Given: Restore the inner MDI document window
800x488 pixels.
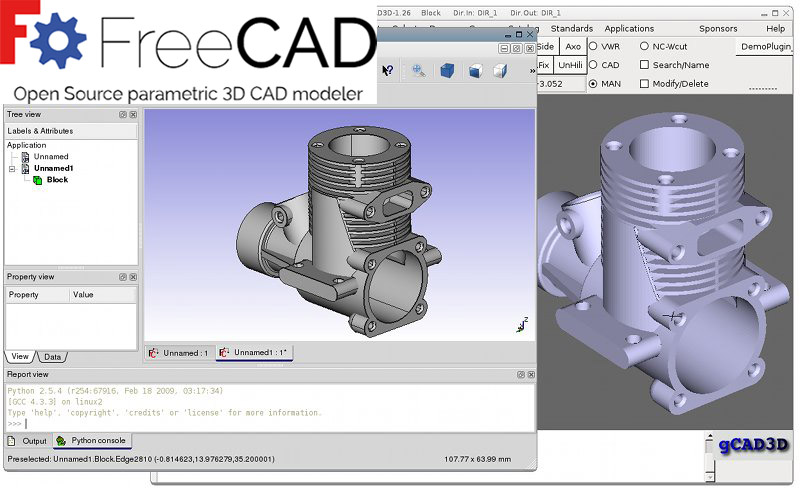Looking at the screenshot, I should pos(516,48).
